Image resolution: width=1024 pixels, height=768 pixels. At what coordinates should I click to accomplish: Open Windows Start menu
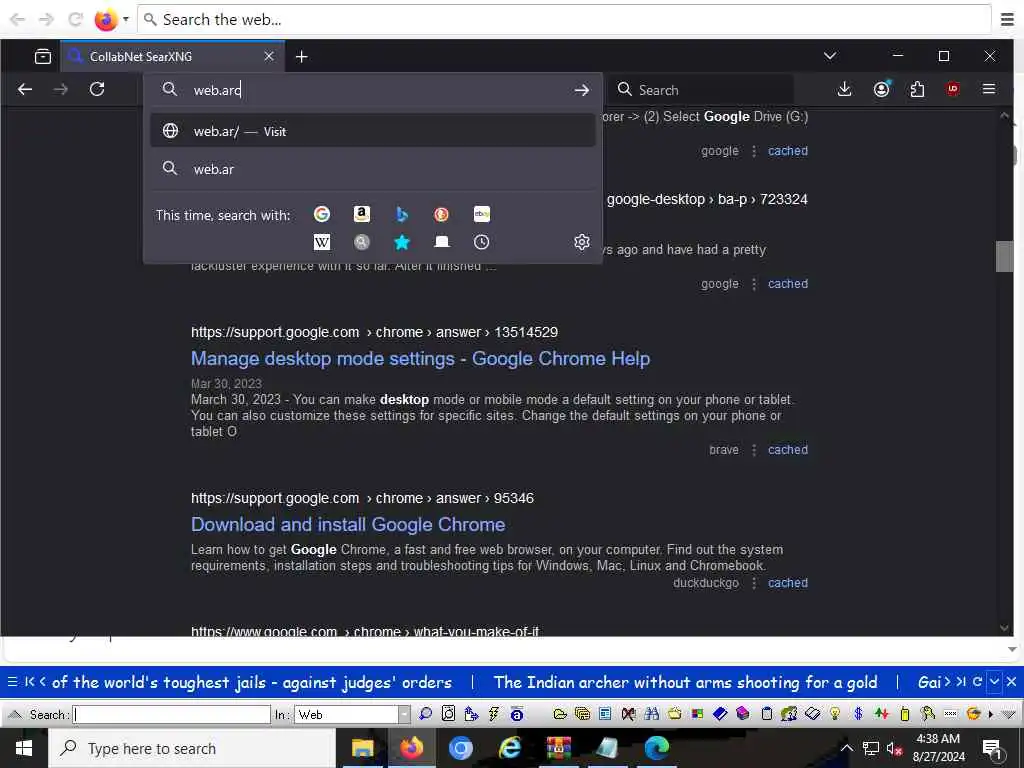coord(24,748)
